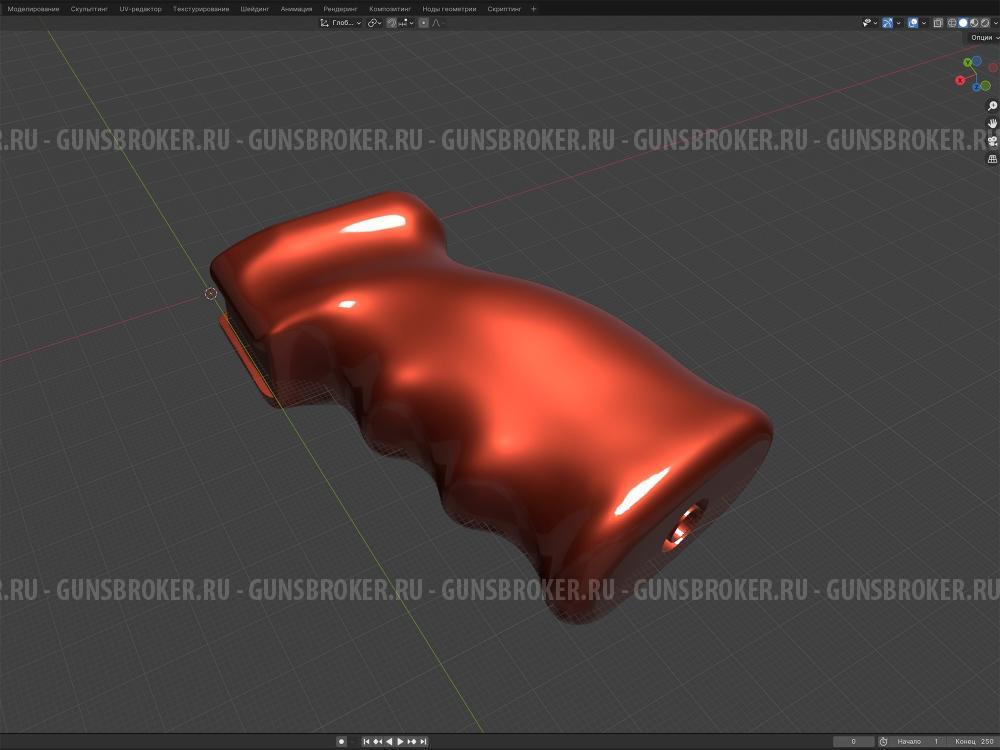Click the blue Z axis gizmo handle
Image resolution: width=1000 pixels, height=750 pixels.
click(976, 87)
